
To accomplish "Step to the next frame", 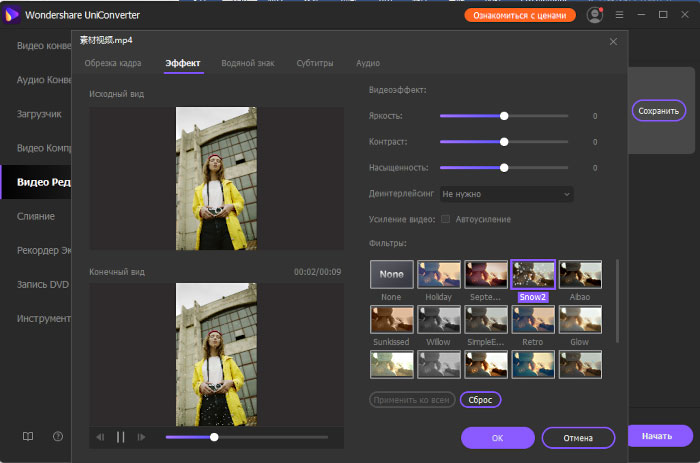I will [141, 437].
